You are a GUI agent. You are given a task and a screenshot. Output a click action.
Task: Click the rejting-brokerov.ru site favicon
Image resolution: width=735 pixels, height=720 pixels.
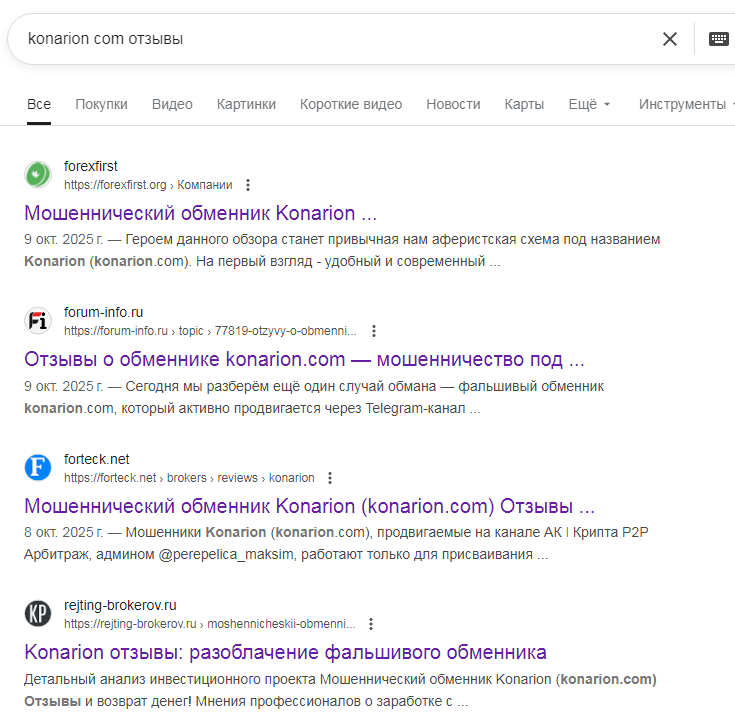click(38, 614)
